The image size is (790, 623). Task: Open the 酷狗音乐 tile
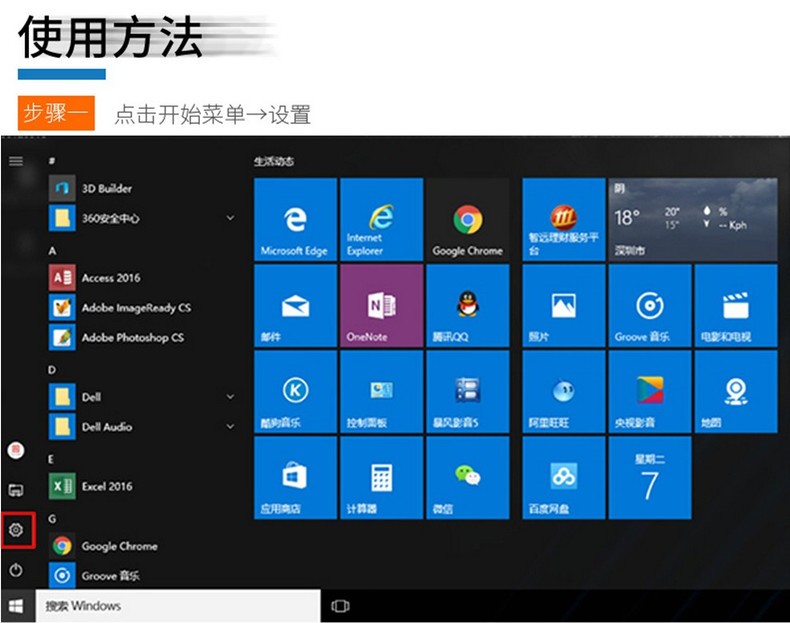295,392
